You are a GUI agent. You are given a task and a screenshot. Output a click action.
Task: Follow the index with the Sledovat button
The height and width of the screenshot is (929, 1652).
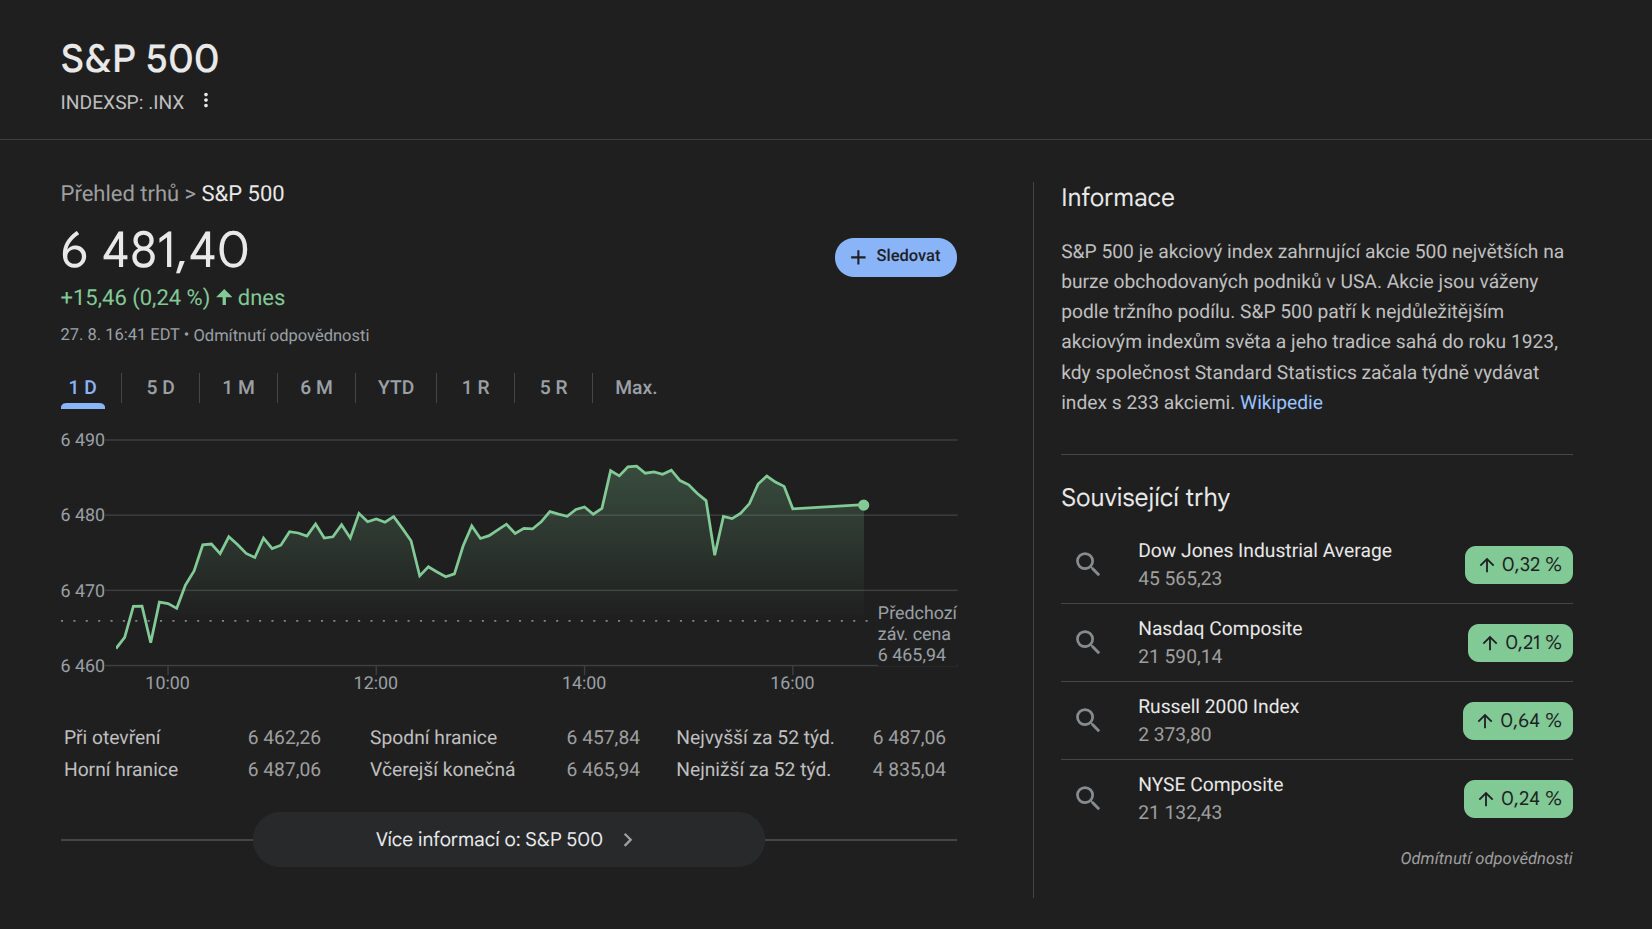point(896,257)
